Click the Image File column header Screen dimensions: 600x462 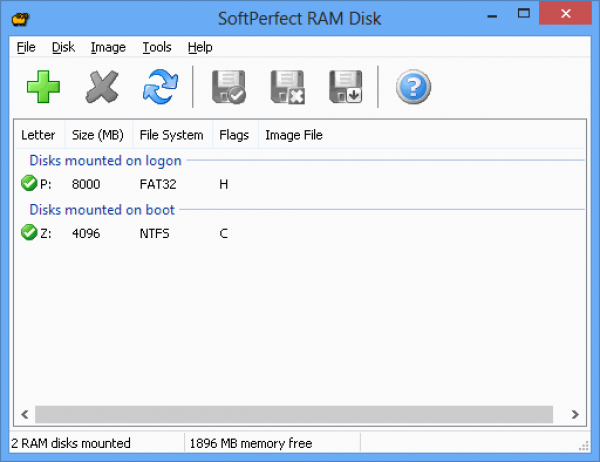click(x=293, y=135)
